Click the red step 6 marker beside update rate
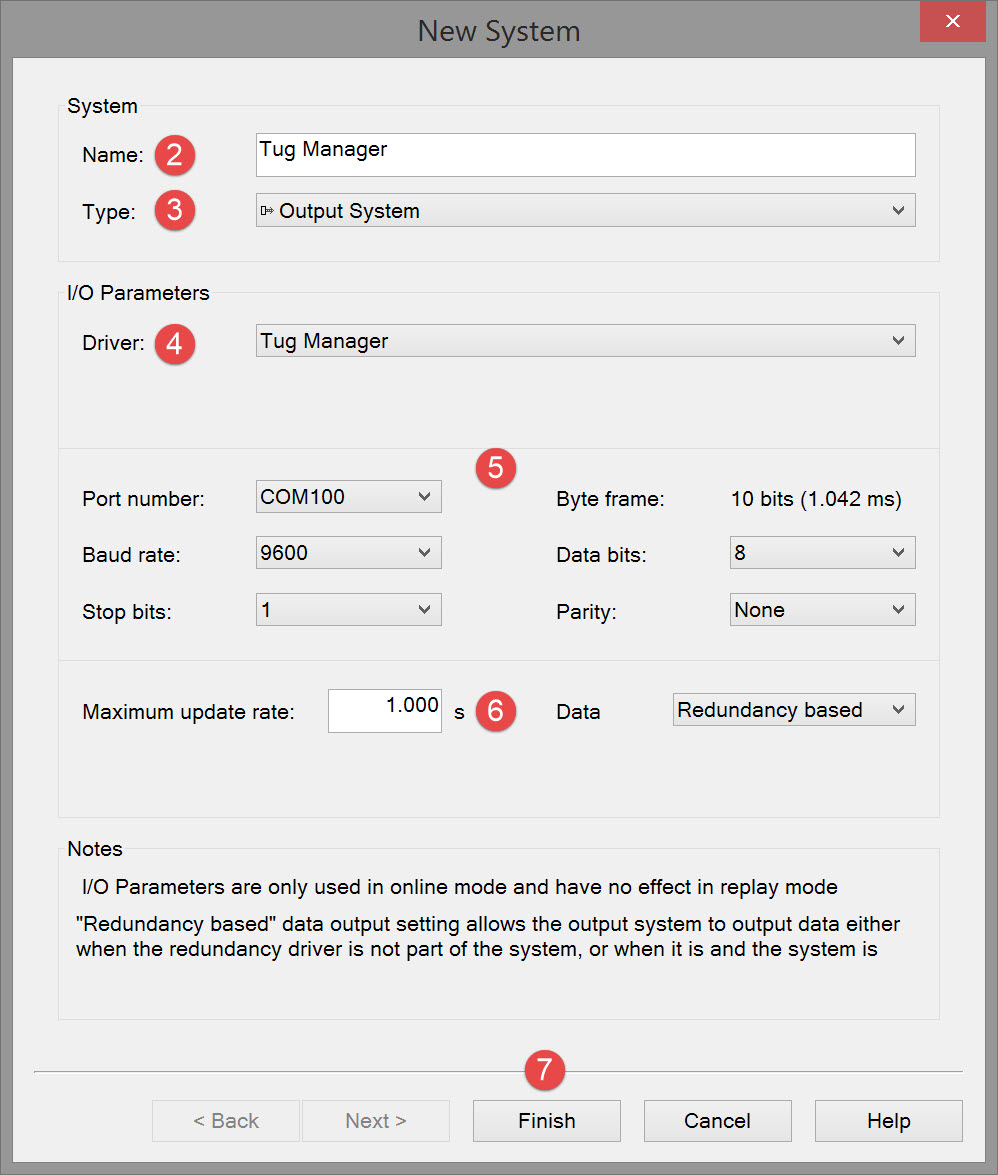Image resolution: width=998 pixels, height=1175 pixels. click(495, 711)
